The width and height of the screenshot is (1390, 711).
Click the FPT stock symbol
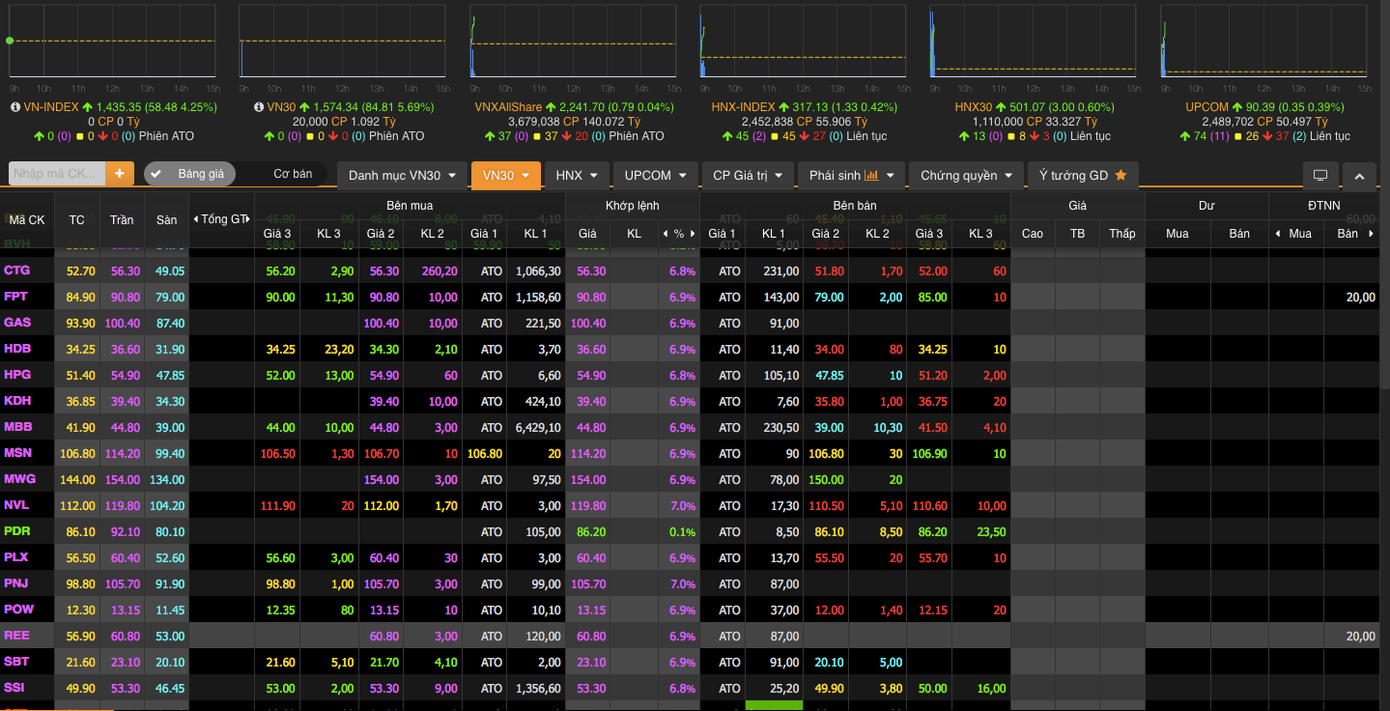tap(16, 297)
